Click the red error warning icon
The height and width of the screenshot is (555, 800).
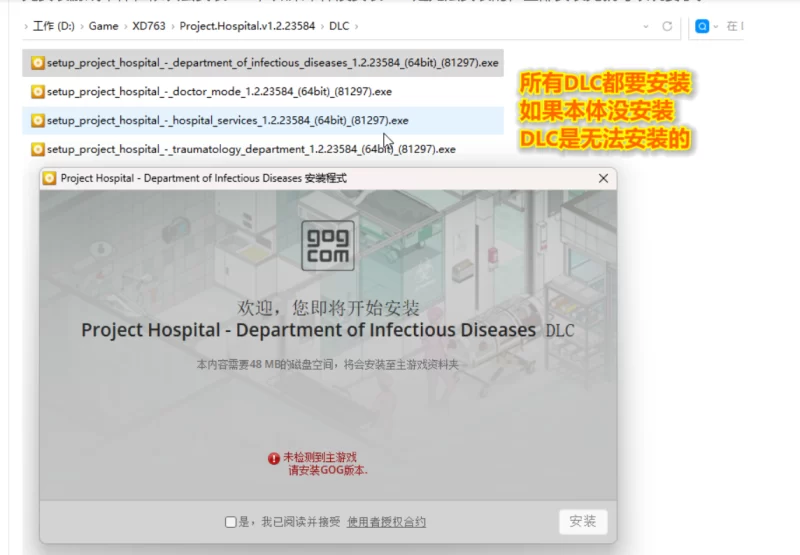(274, 459)
